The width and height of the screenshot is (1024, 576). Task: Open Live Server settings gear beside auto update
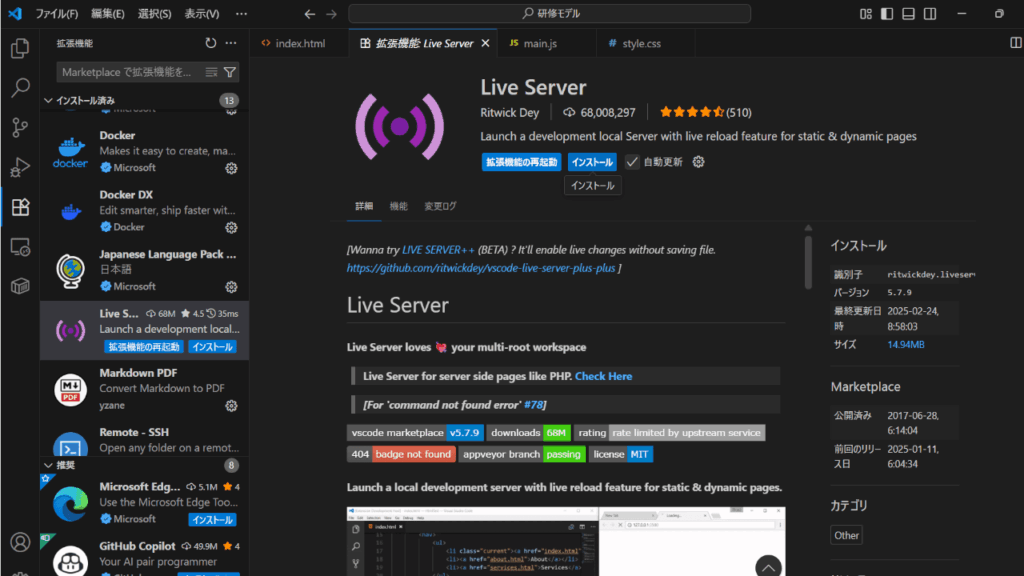click(x=699, y=162)
